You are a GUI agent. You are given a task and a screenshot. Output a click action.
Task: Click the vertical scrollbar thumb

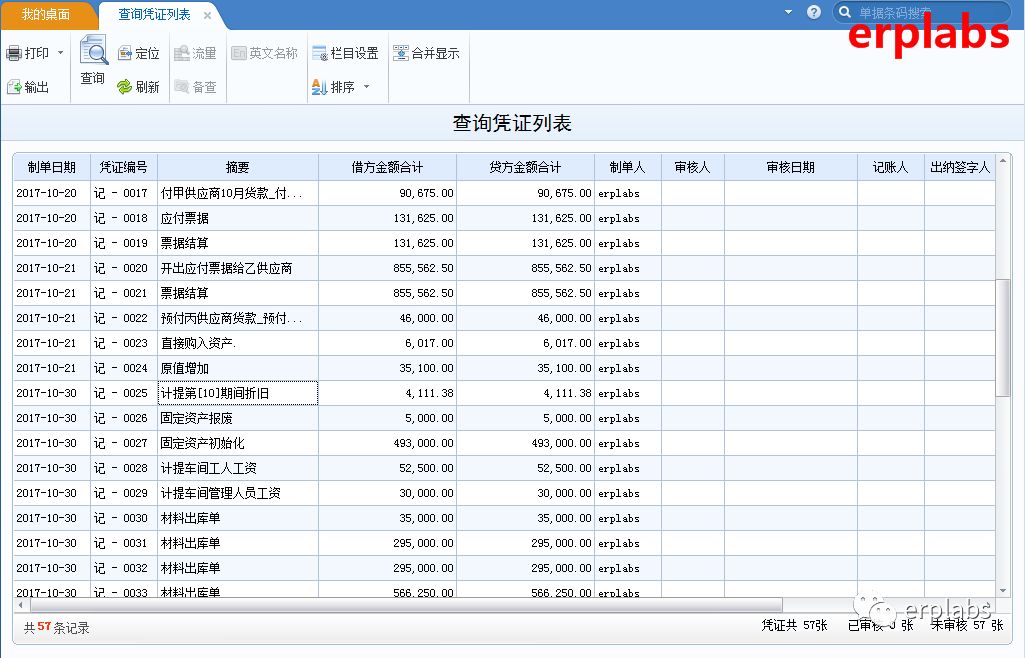tap(1003, 337)
